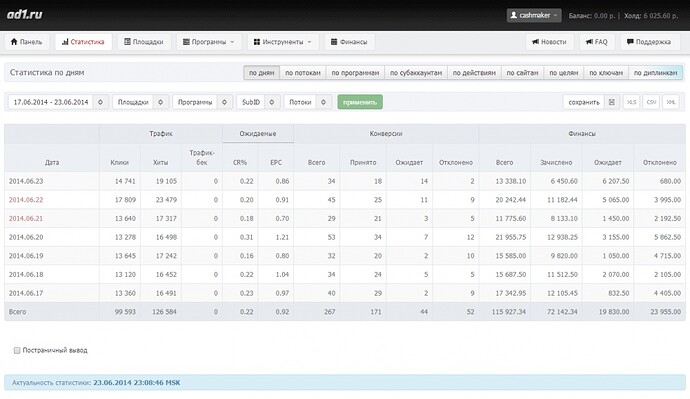The image size is (690, 399).
Task: Click the ad1.ru logo
Action: (25, 15)
